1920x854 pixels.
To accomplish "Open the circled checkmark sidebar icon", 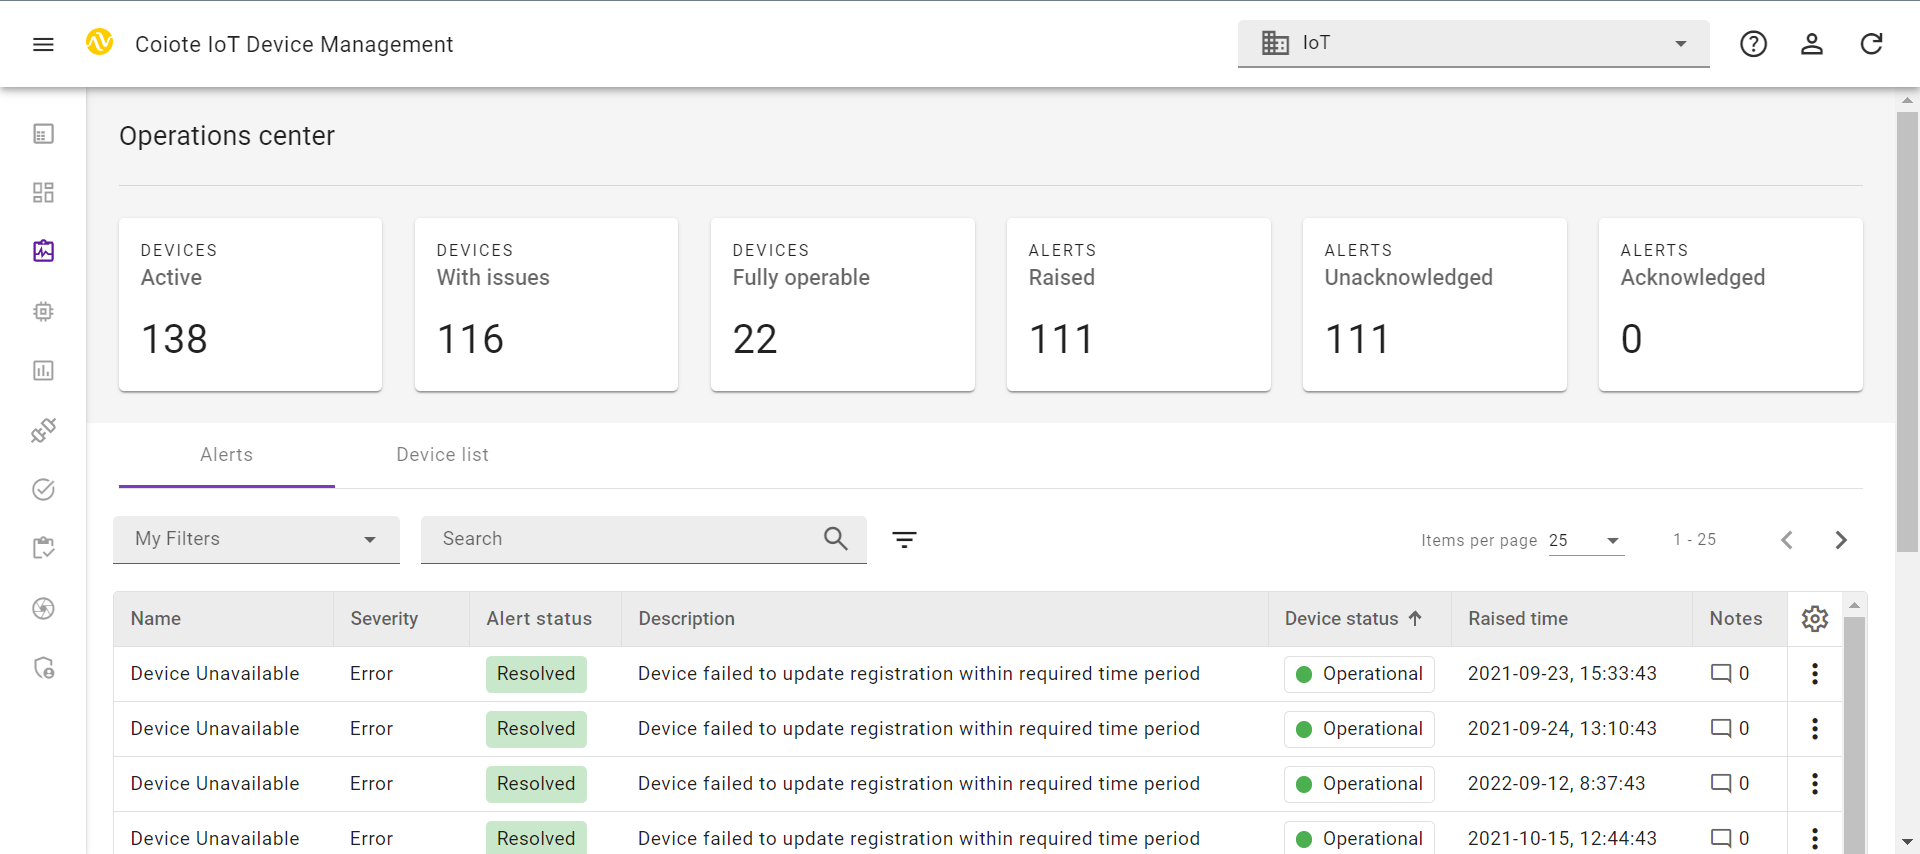I will (43, 489).
